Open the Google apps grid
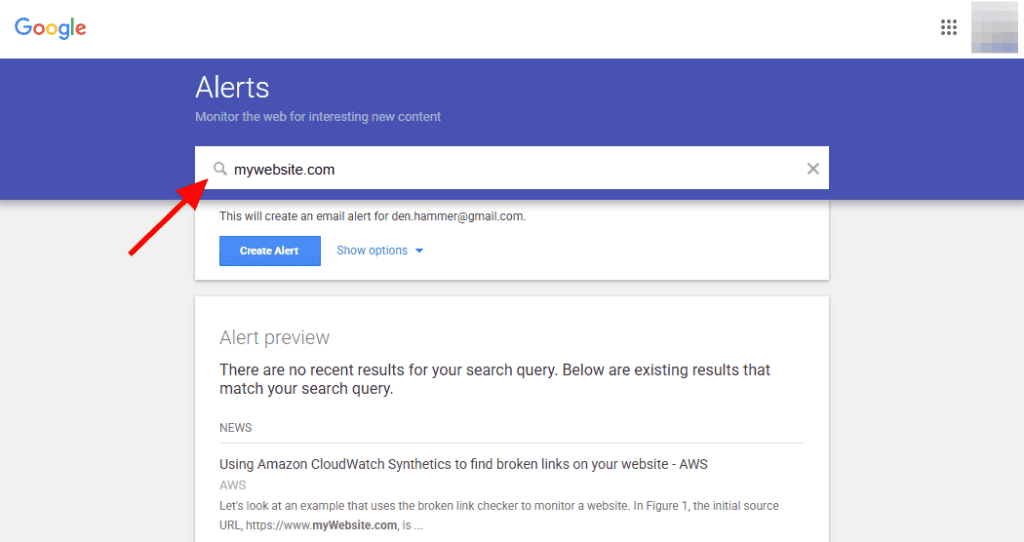The width and height of the screenshot is (1024, 542). 949,27
